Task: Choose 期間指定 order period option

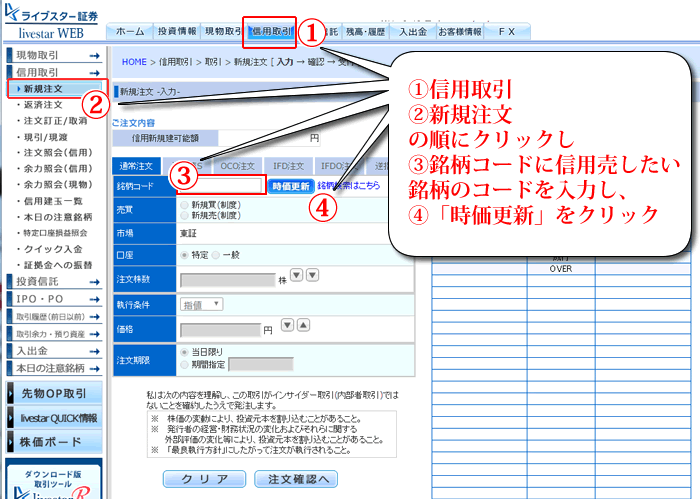Action: [182, 365]
